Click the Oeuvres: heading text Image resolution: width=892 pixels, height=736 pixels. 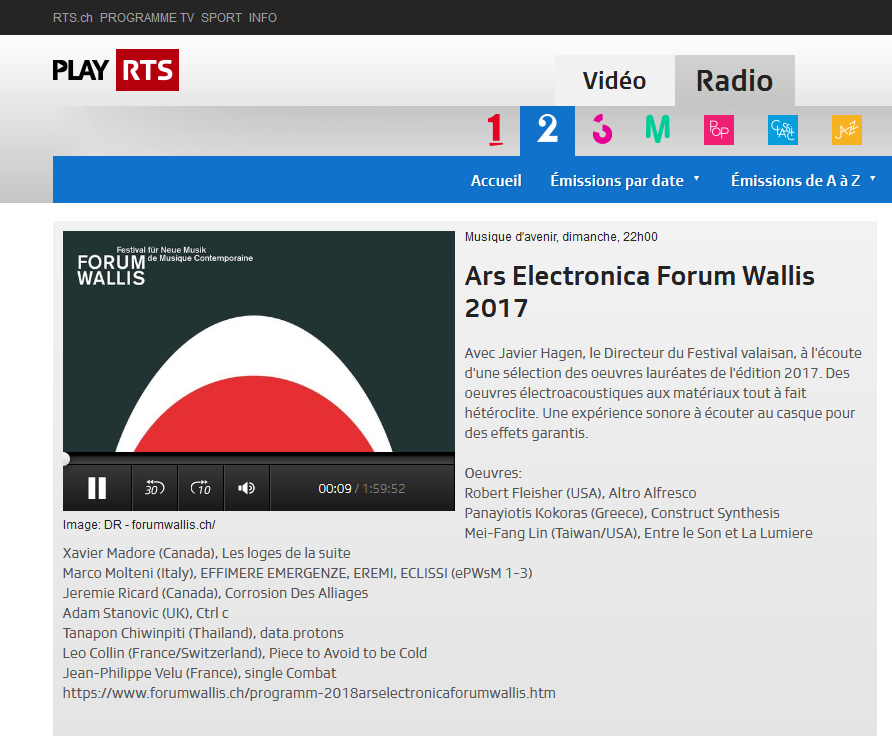pyautogui.click(x=493, y=473)
